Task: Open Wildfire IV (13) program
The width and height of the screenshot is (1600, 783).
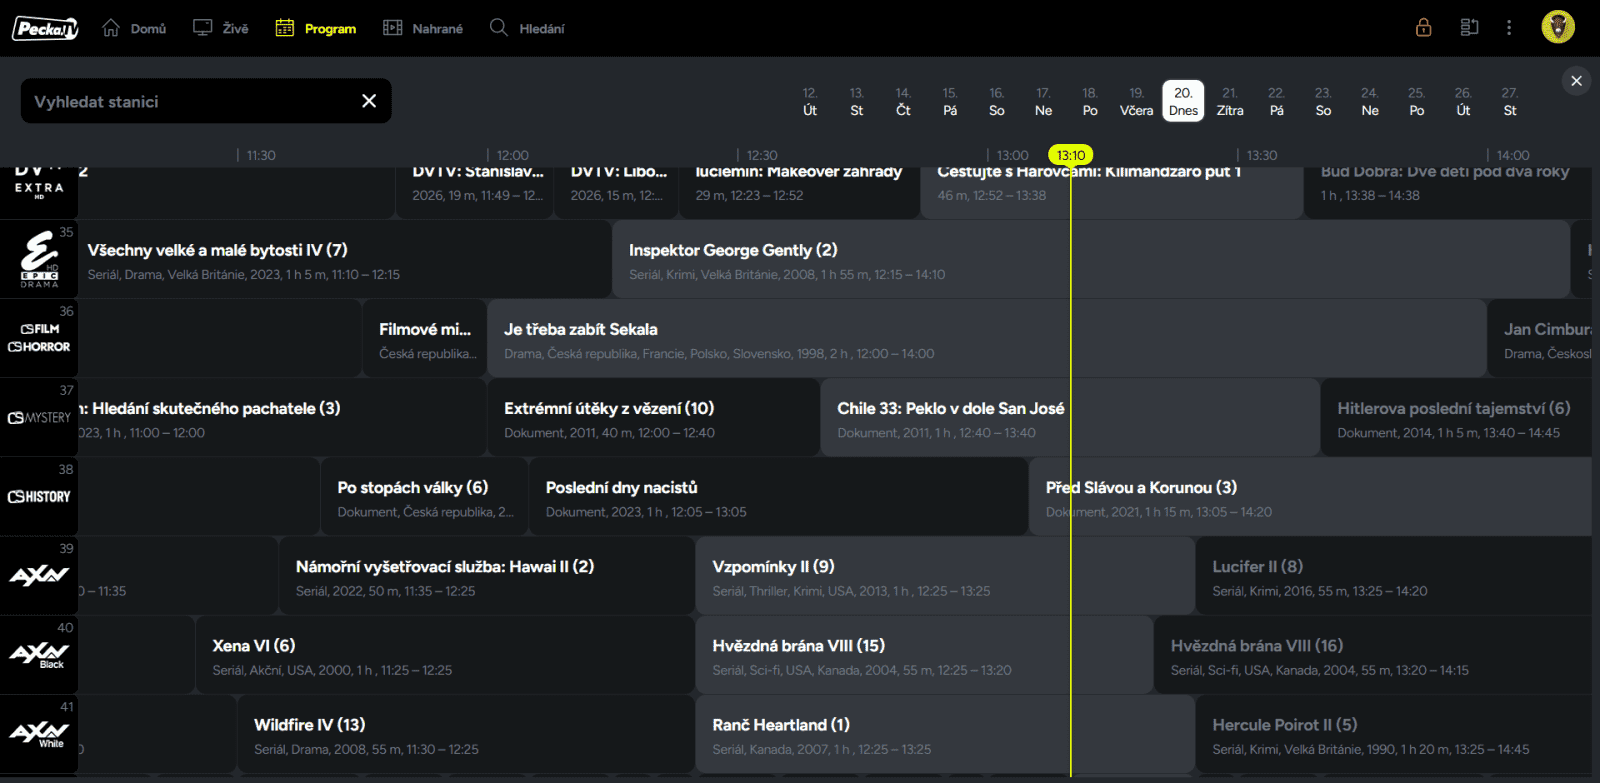Action: pos(466,733)
